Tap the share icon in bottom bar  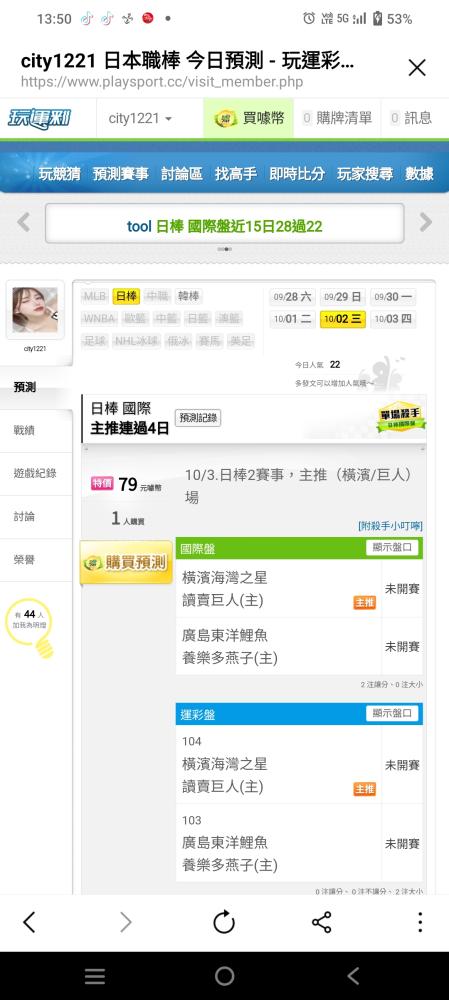click(x=321, y=922)
